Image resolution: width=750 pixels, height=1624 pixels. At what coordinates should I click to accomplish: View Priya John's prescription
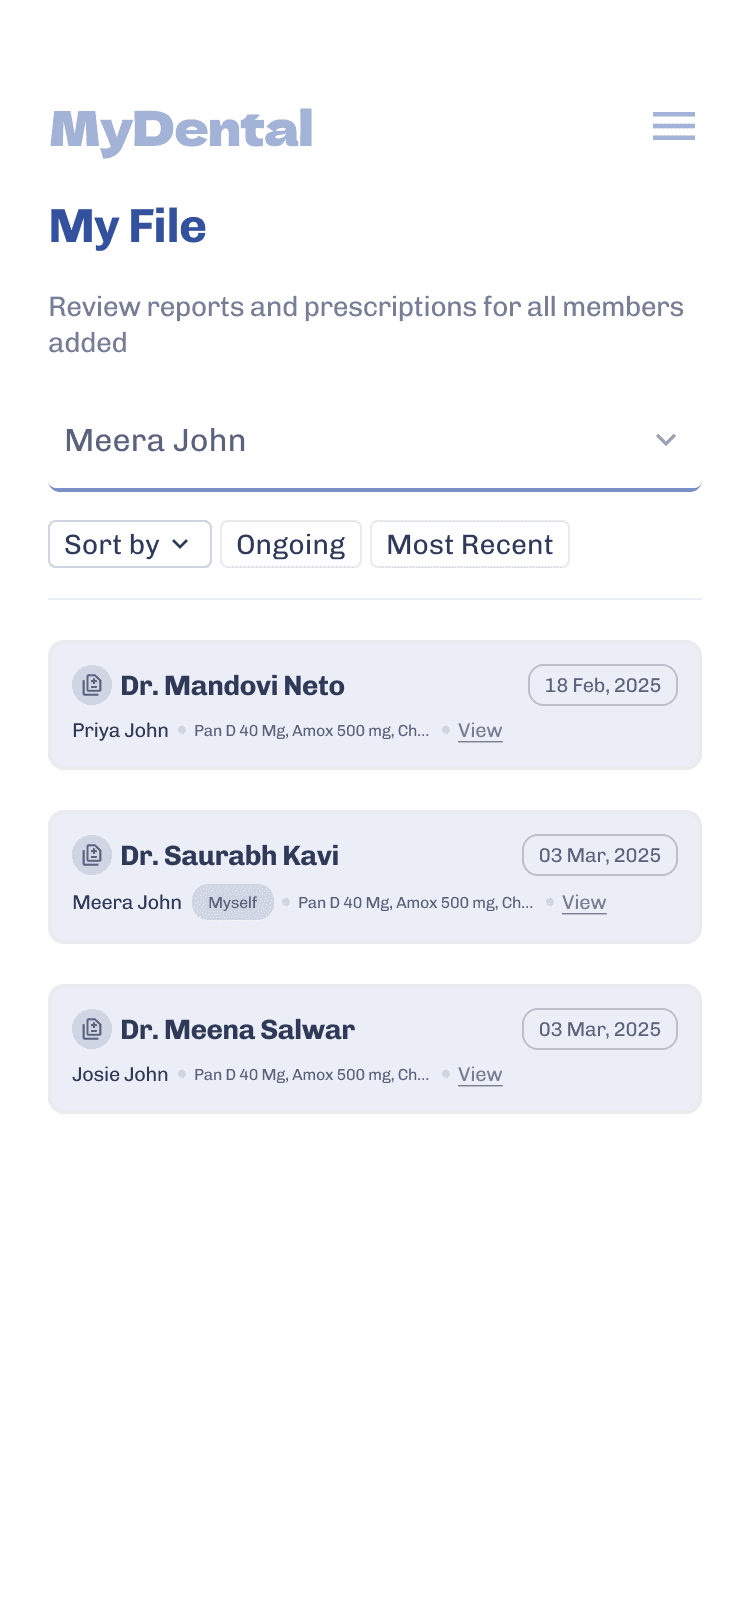pyautogui.click(x=480, y=731)
